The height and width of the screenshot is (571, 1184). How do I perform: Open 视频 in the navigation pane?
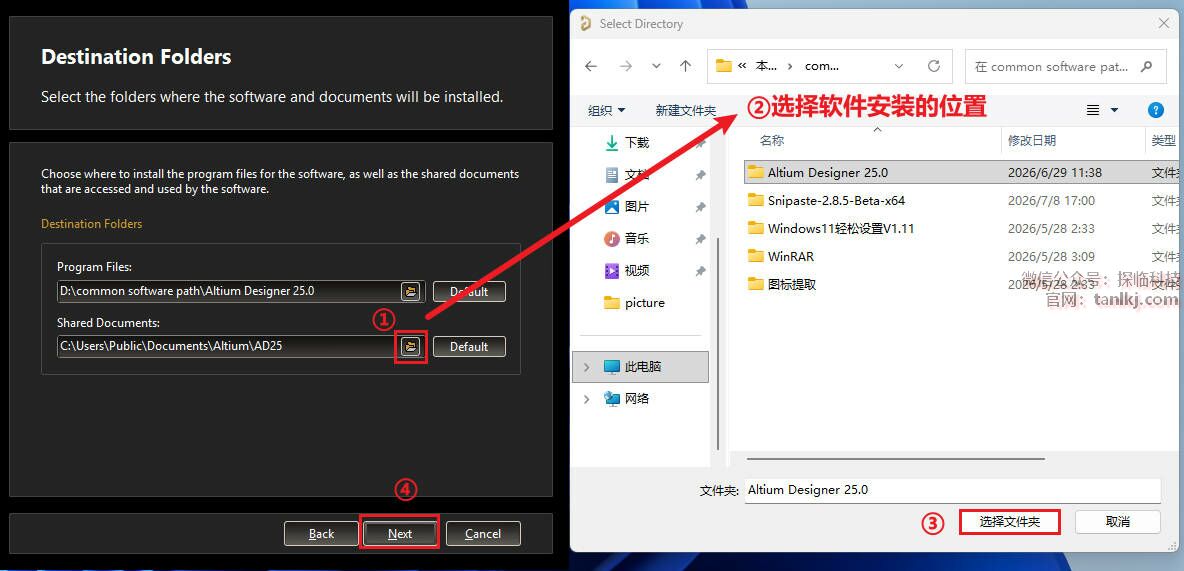pos(637,270)
